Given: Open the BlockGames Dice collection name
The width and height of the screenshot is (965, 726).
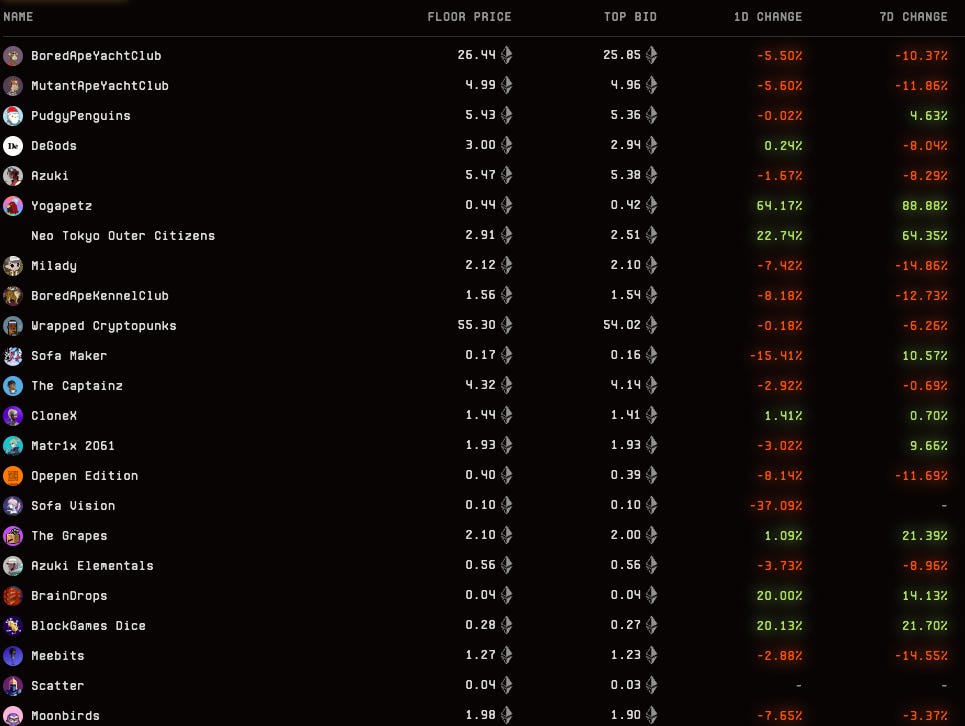Looking at the screenshot, I should point(89,626).
